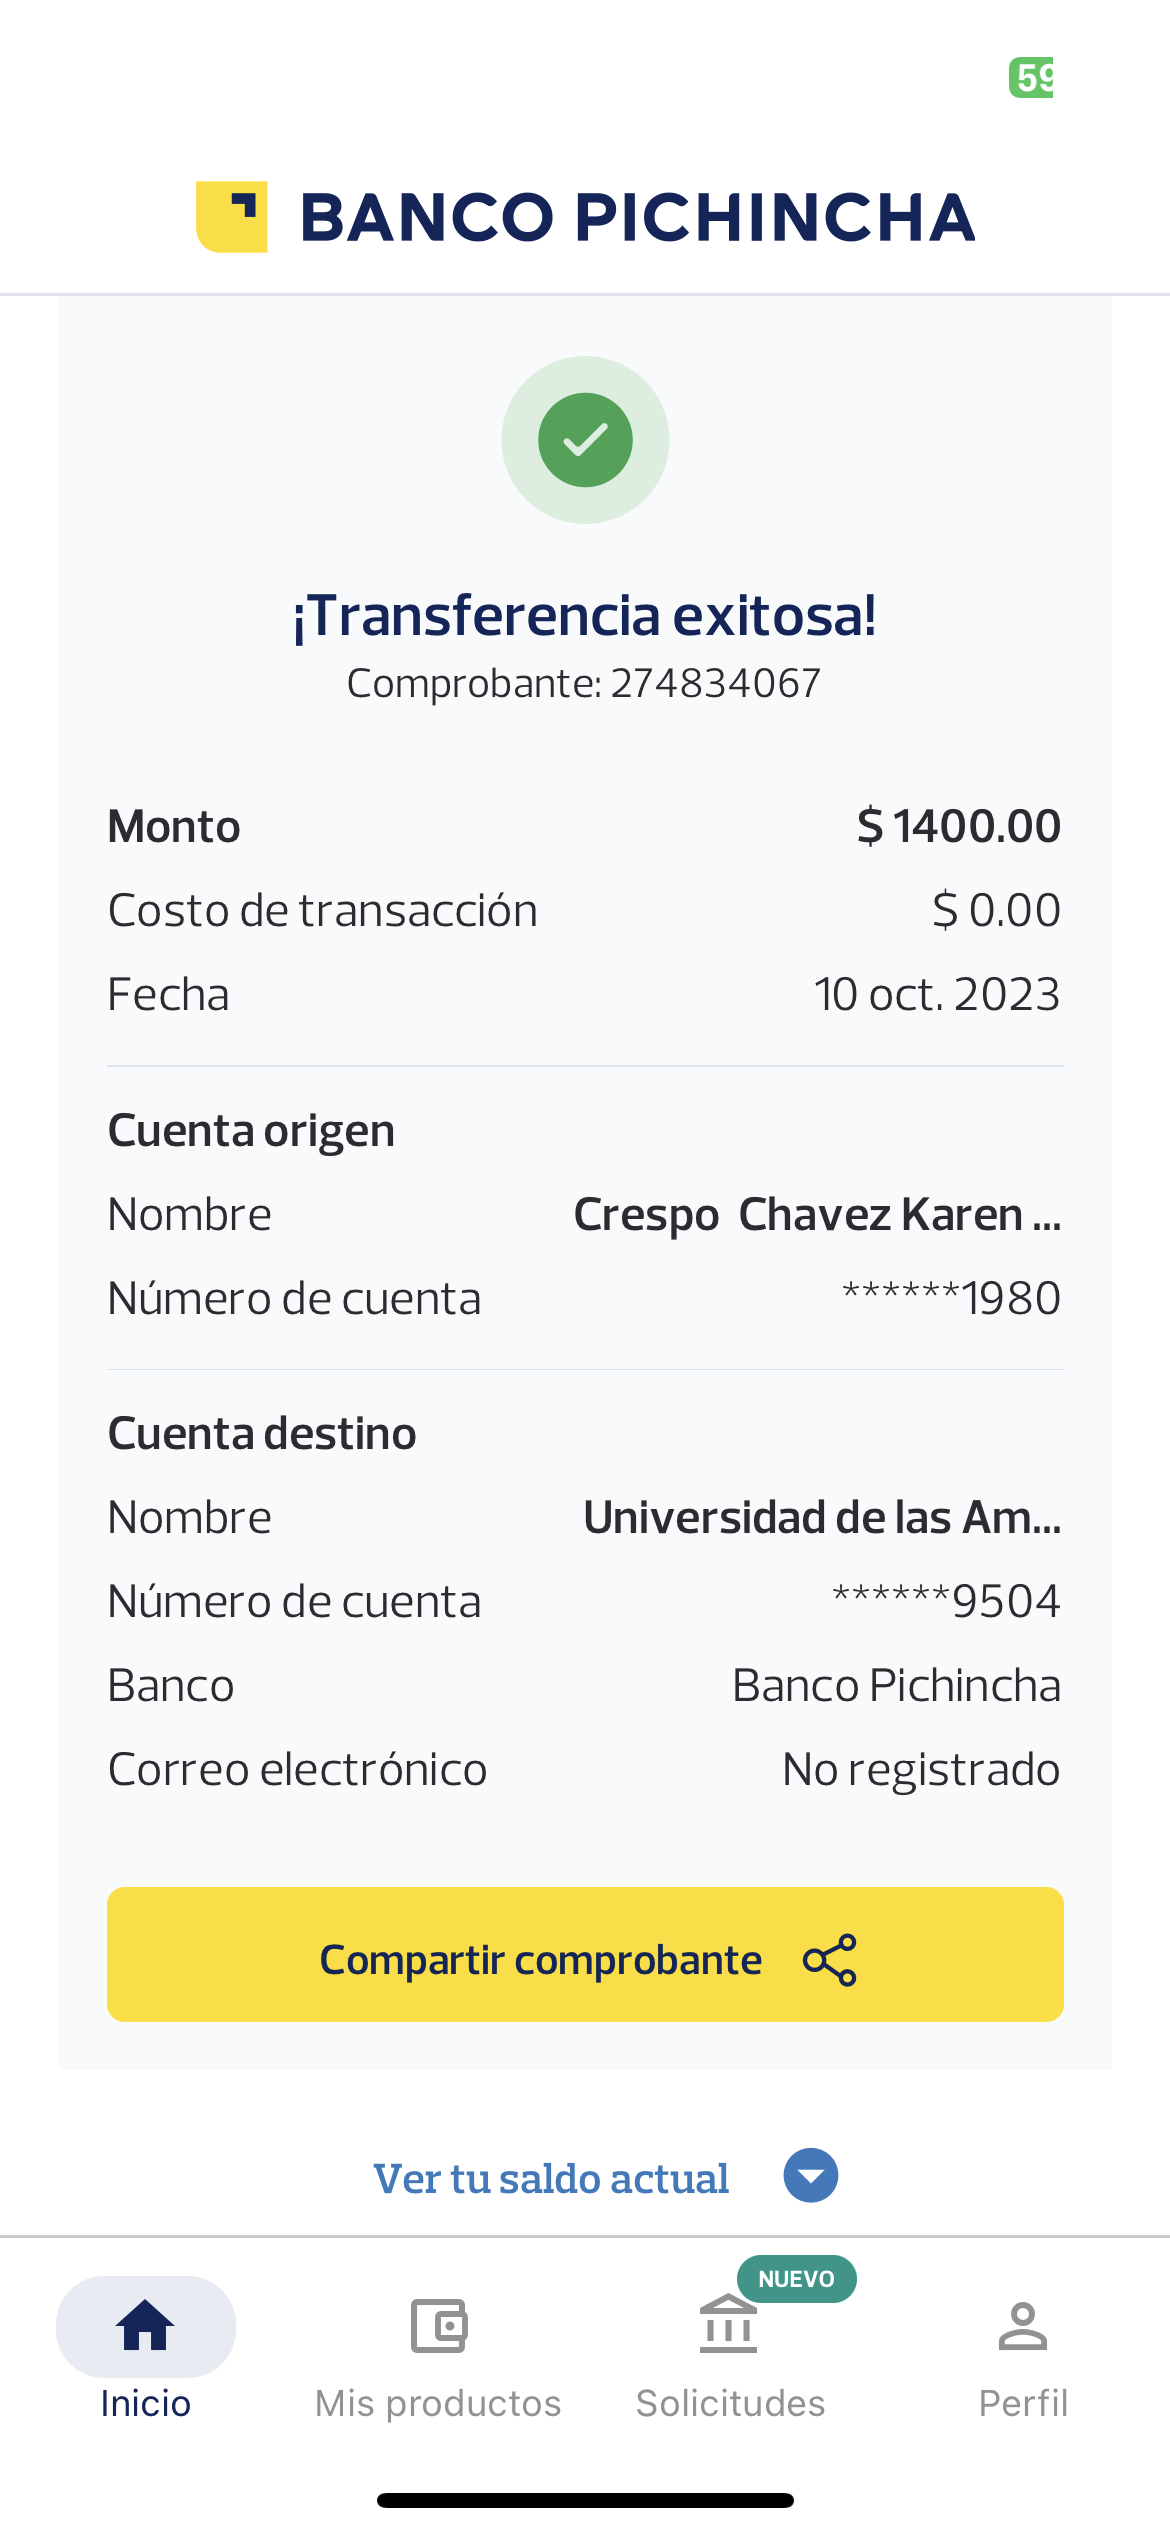Expand balance with blue down arrow

click(810, 2176)
